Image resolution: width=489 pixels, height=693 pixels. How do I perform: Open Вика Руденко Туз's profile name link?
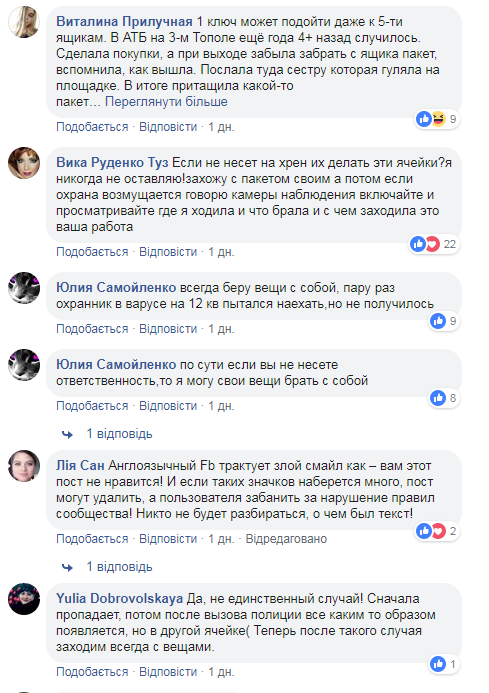(112, 163)
